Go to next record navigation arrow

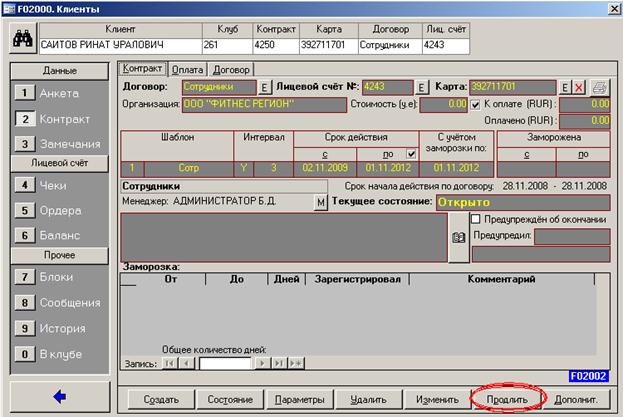click(x=262, y=363)
